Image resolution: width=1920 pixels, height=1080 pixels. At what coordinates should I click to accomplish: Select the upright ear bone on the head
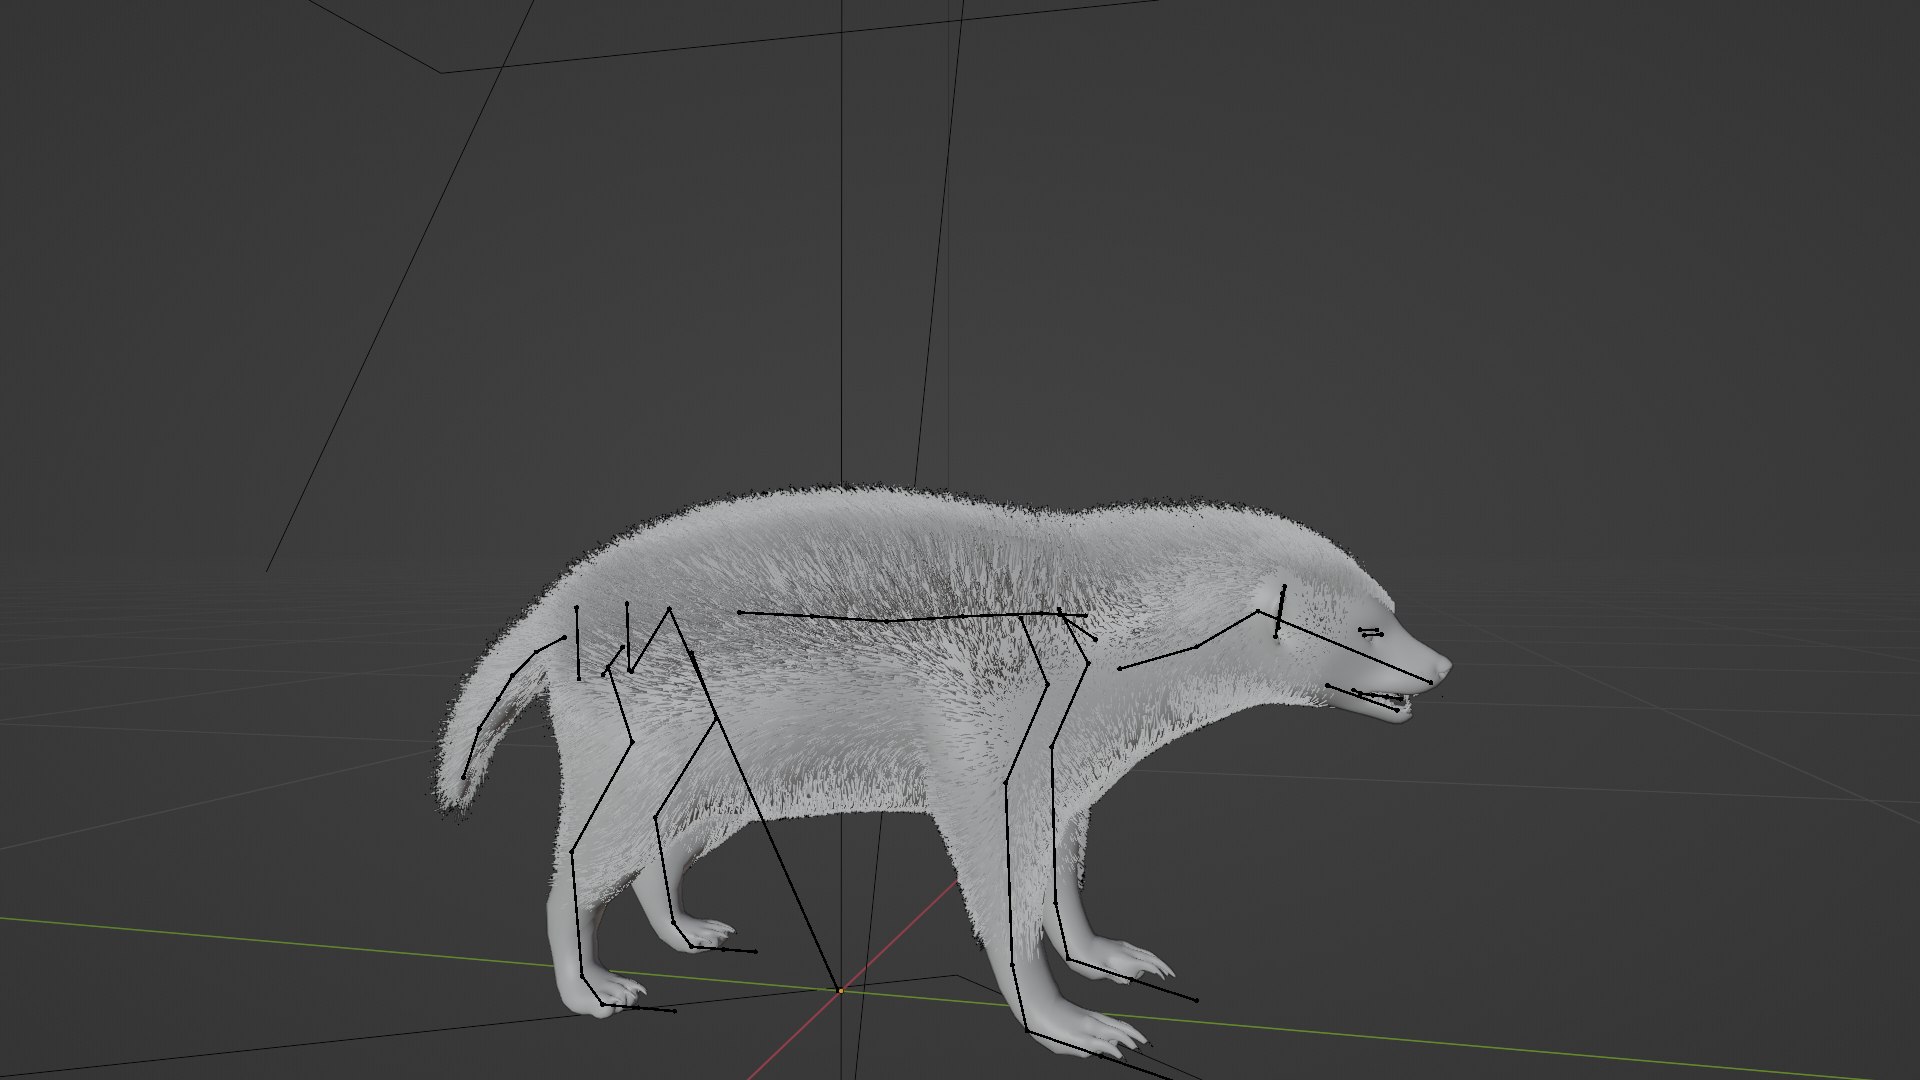point(1280,611)
